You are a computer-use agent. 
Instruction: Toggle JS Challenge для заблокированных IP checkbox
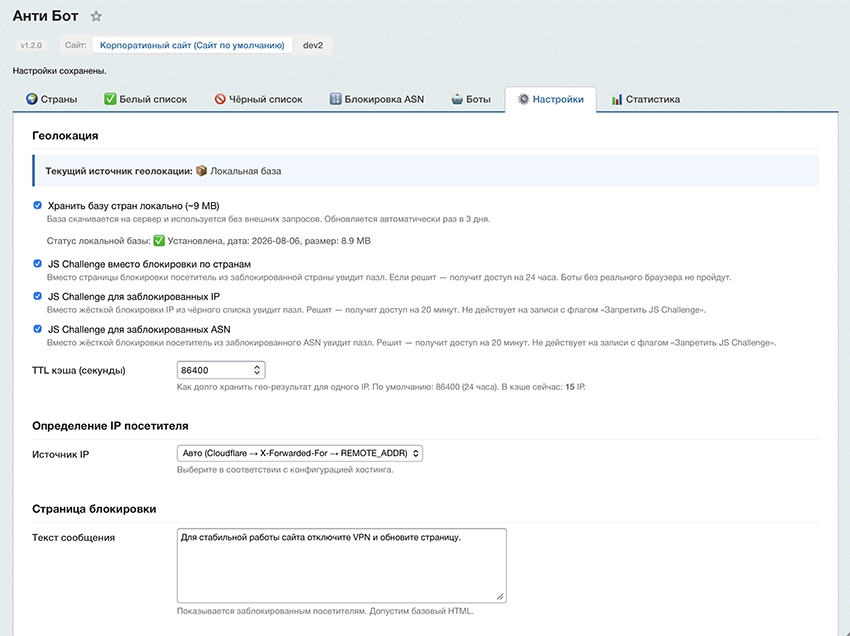37,296
